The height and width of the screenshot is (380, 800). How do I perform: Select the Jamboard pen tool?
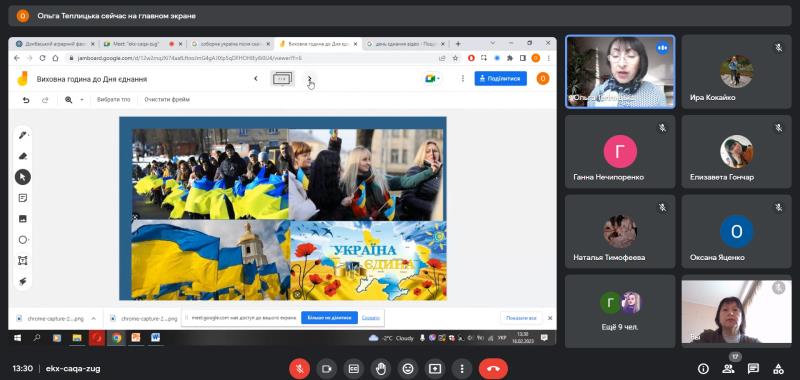23,135
